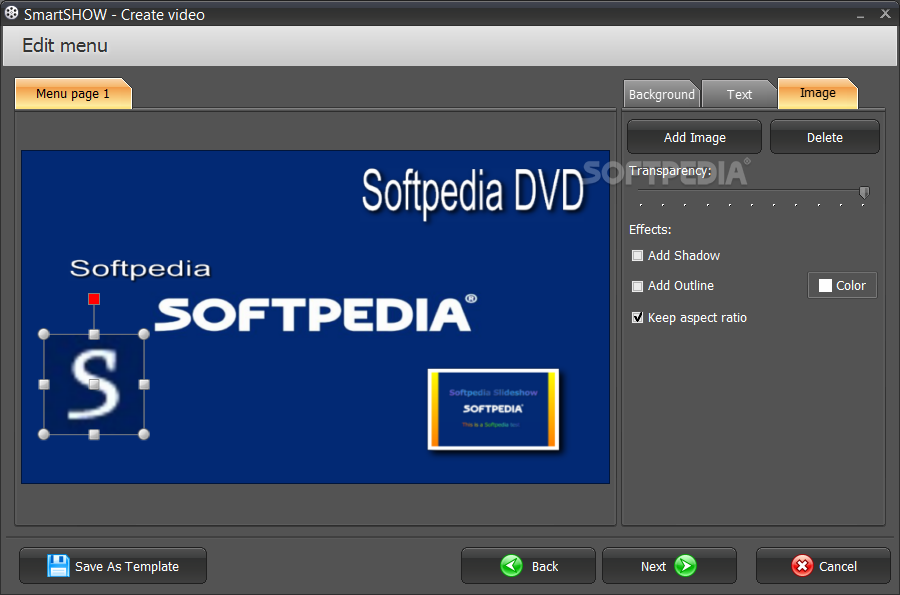Select the Image tab
900x595 pixels.
817,93
